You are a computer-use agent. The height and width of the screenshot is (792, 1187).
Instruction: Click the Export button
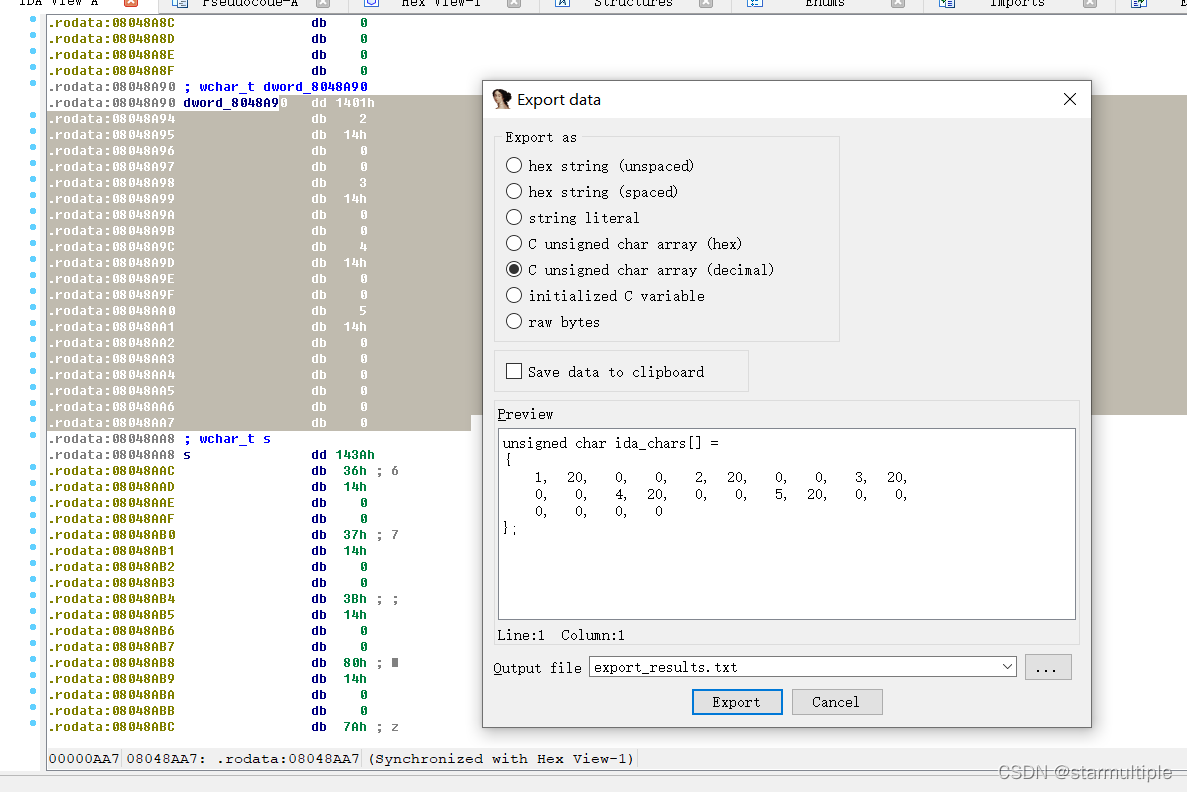737,702
